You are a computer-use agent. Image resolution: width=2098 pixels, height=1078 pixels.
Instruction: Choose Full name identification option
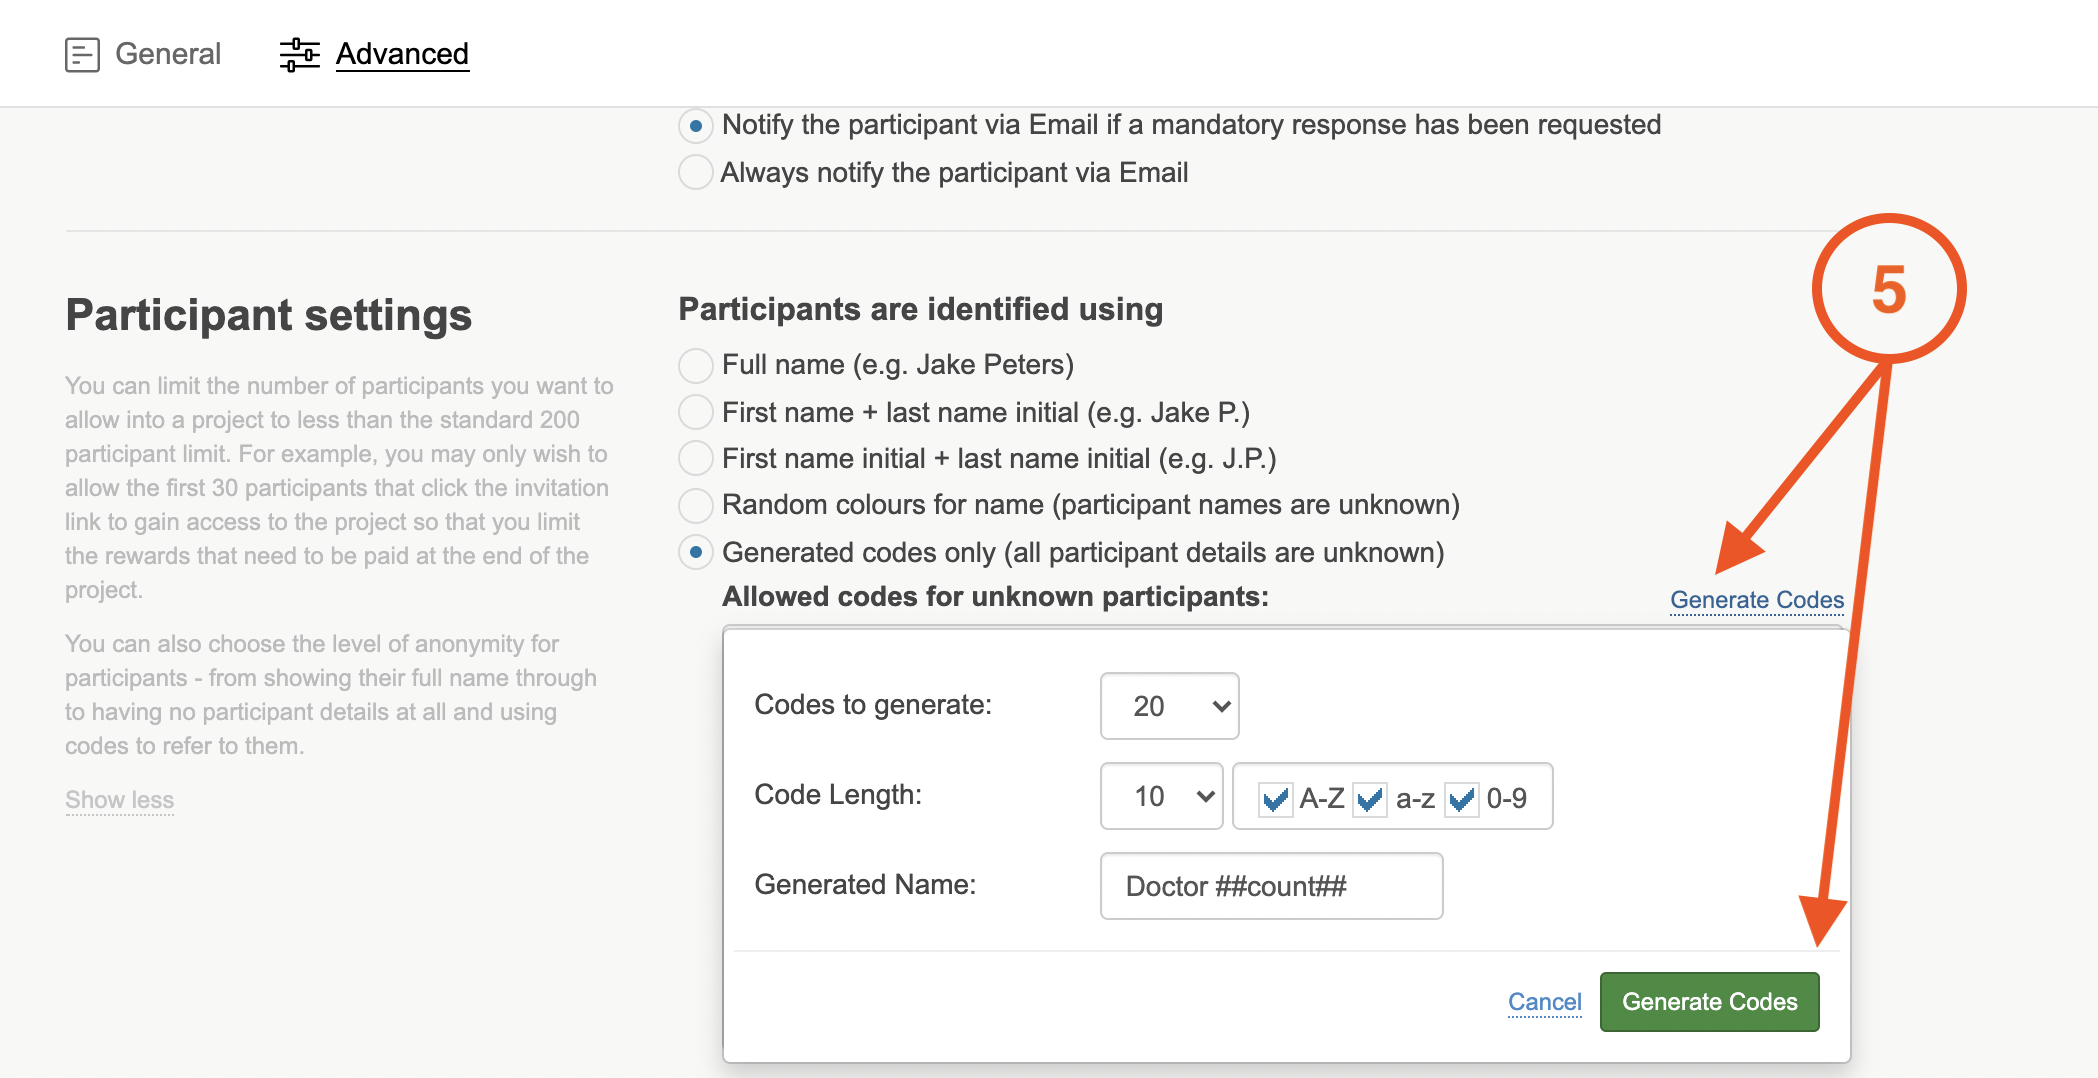click(x=696, y=365)
